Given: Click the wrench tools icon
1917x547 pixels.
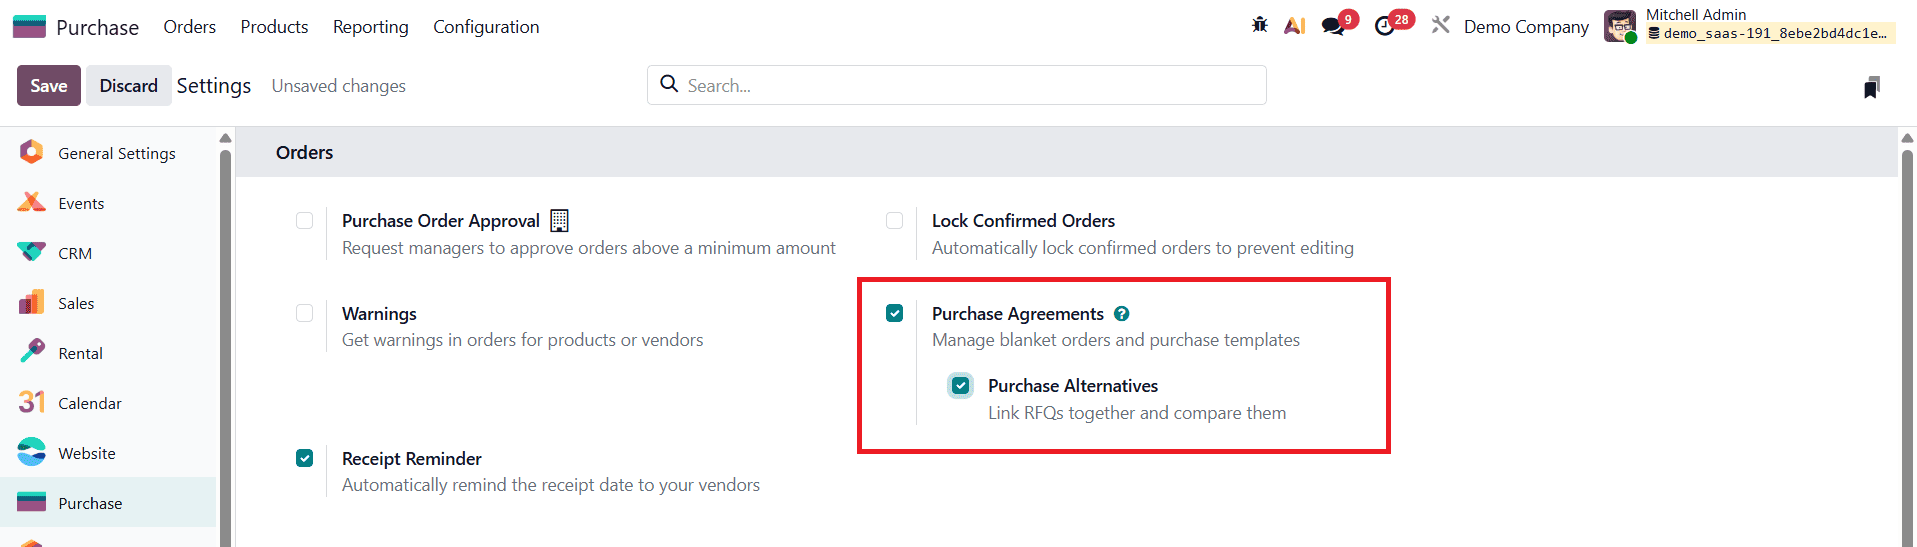Looking at the screenshot, I should [x=1440, y=25].
